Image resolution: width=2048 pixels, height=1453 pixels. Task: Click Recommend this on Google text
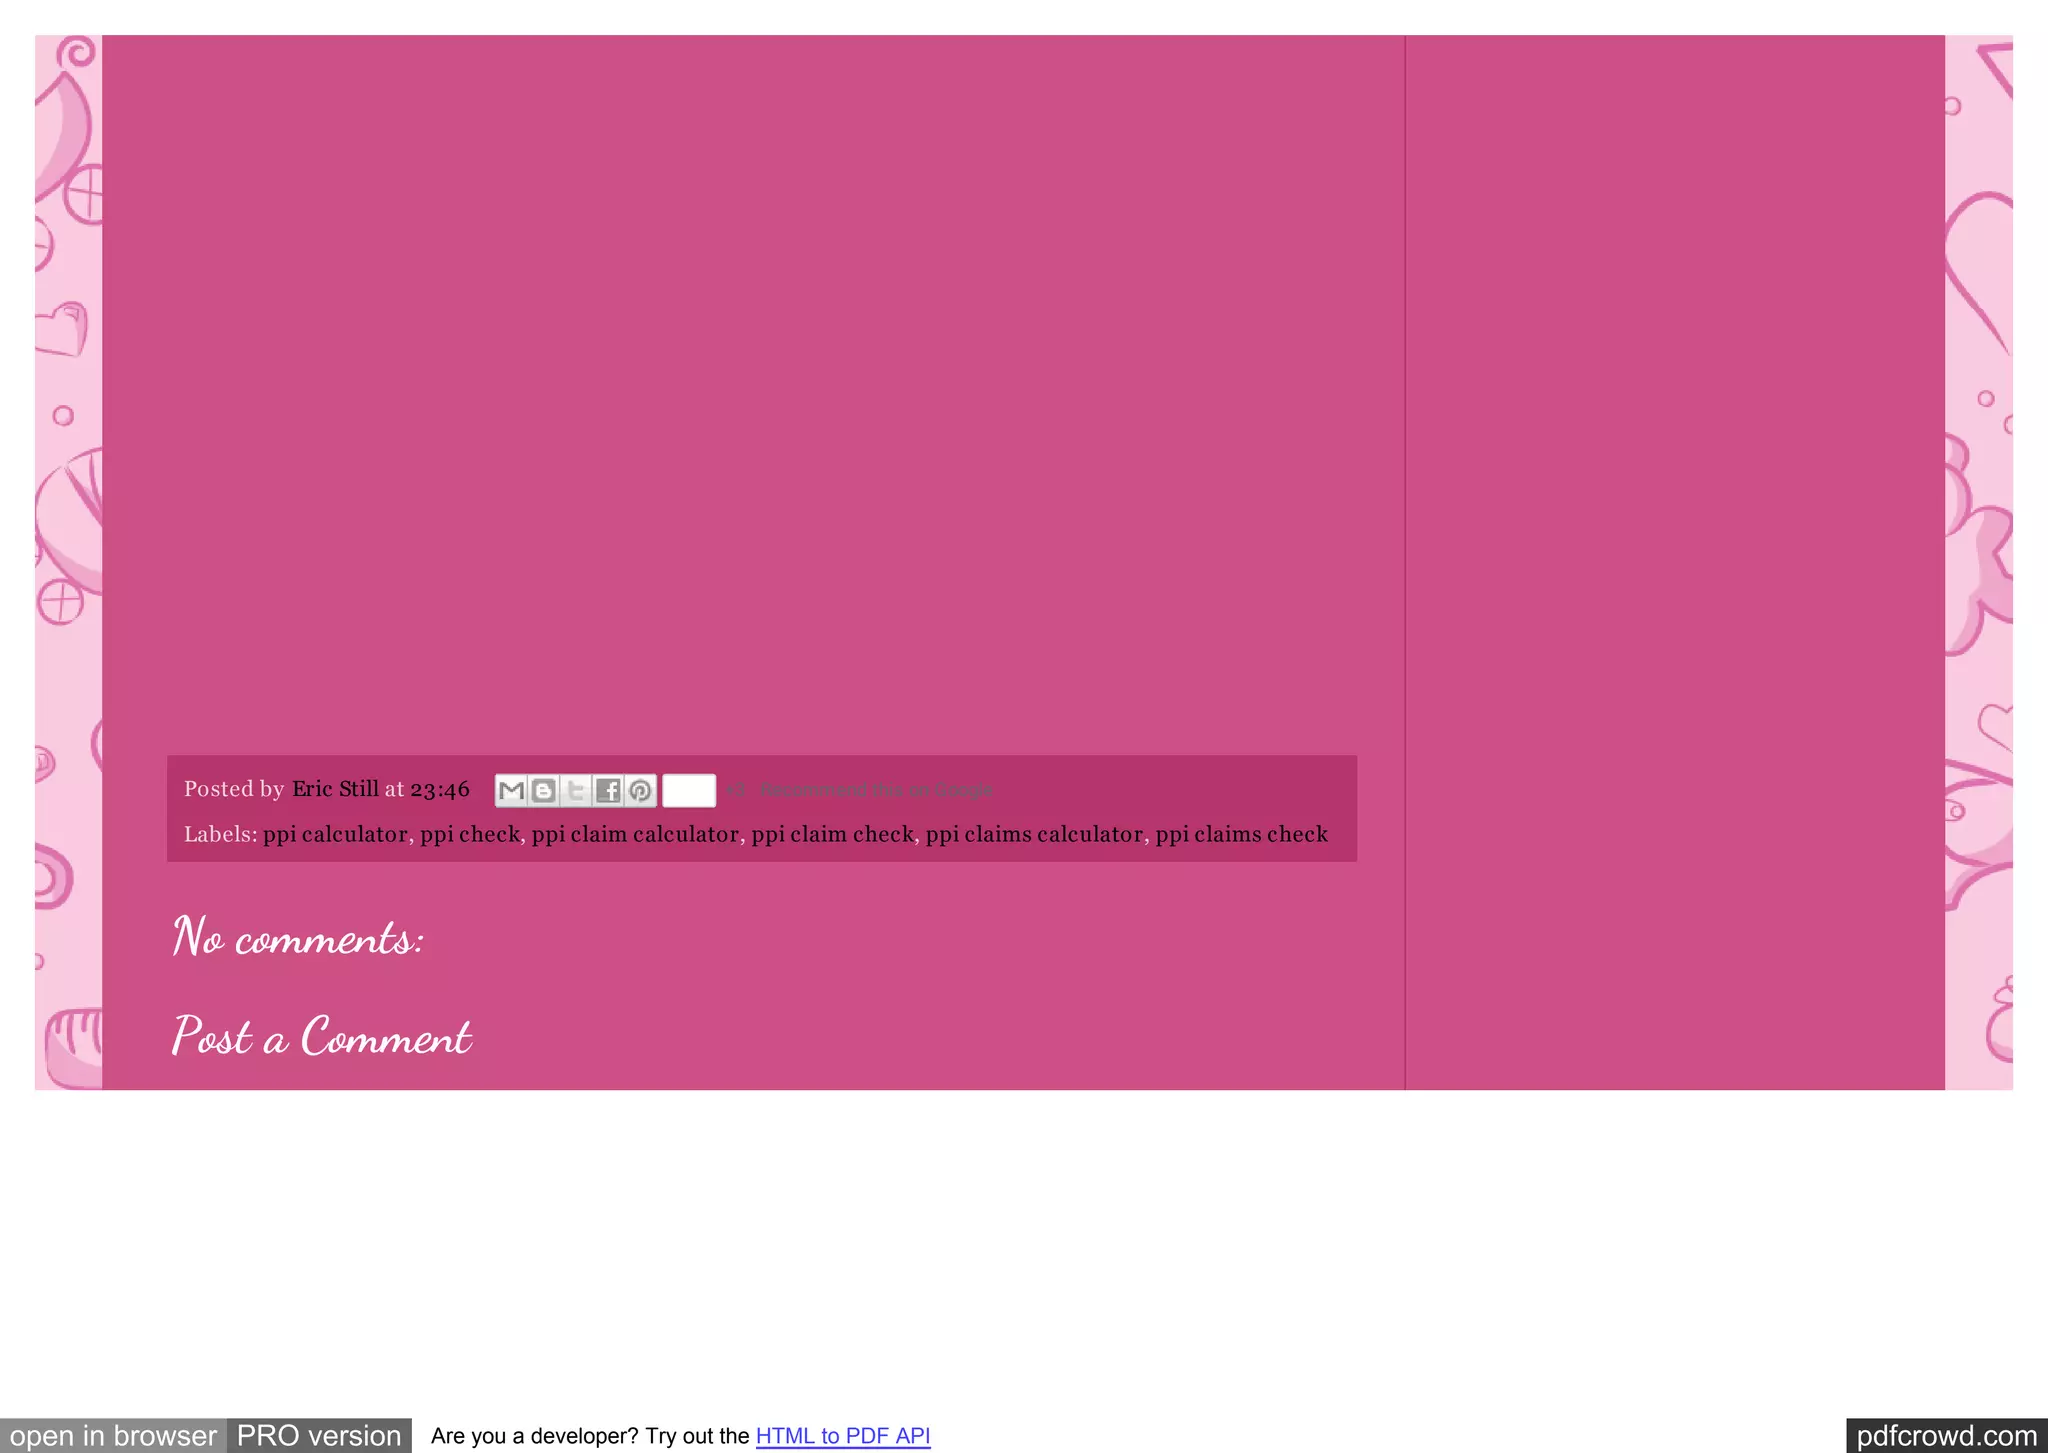pos(876,790)
